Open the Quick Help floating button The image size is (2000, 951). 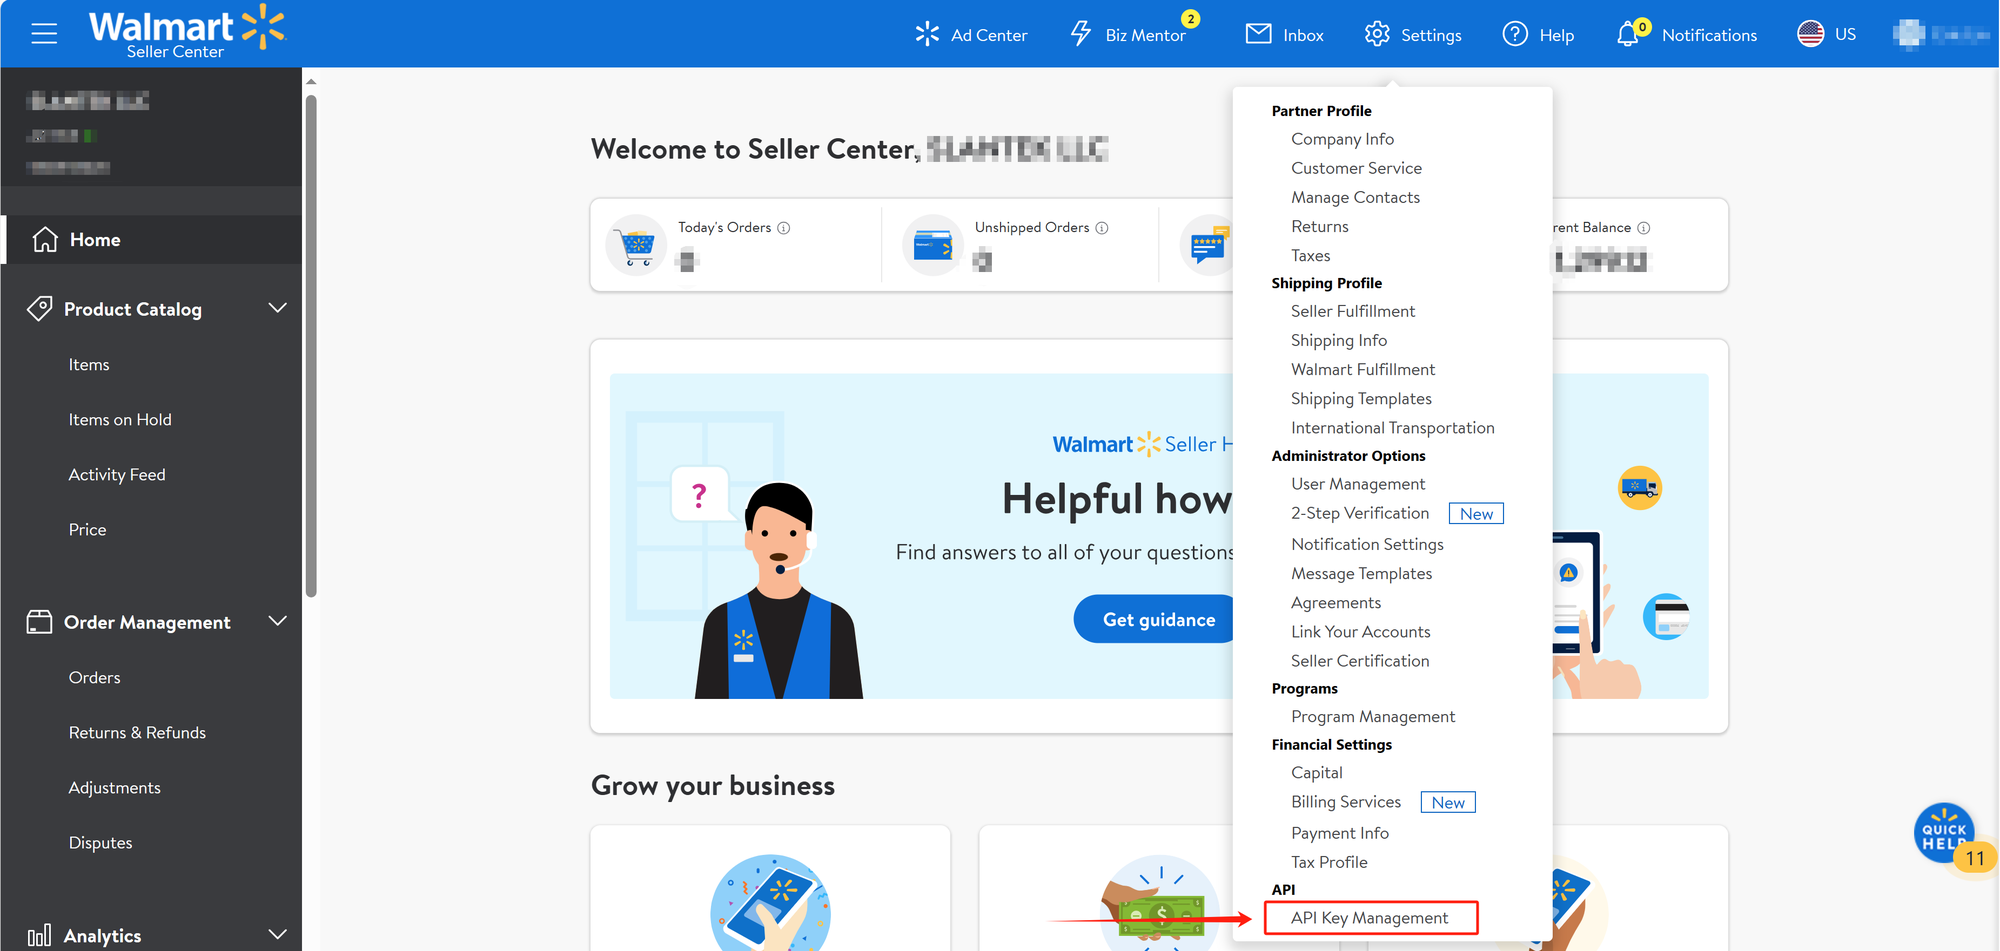click(1944, 833)
